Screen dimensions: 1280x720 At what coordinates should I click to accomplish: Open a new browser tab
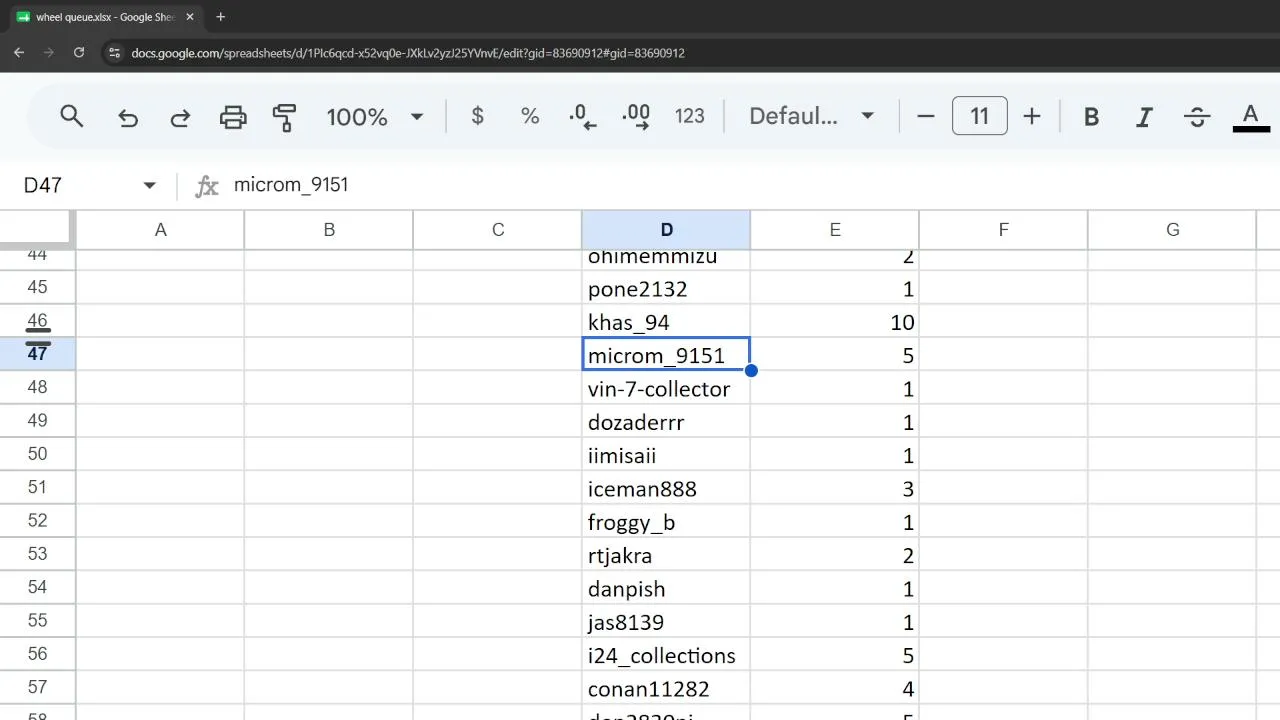[221, 17]
